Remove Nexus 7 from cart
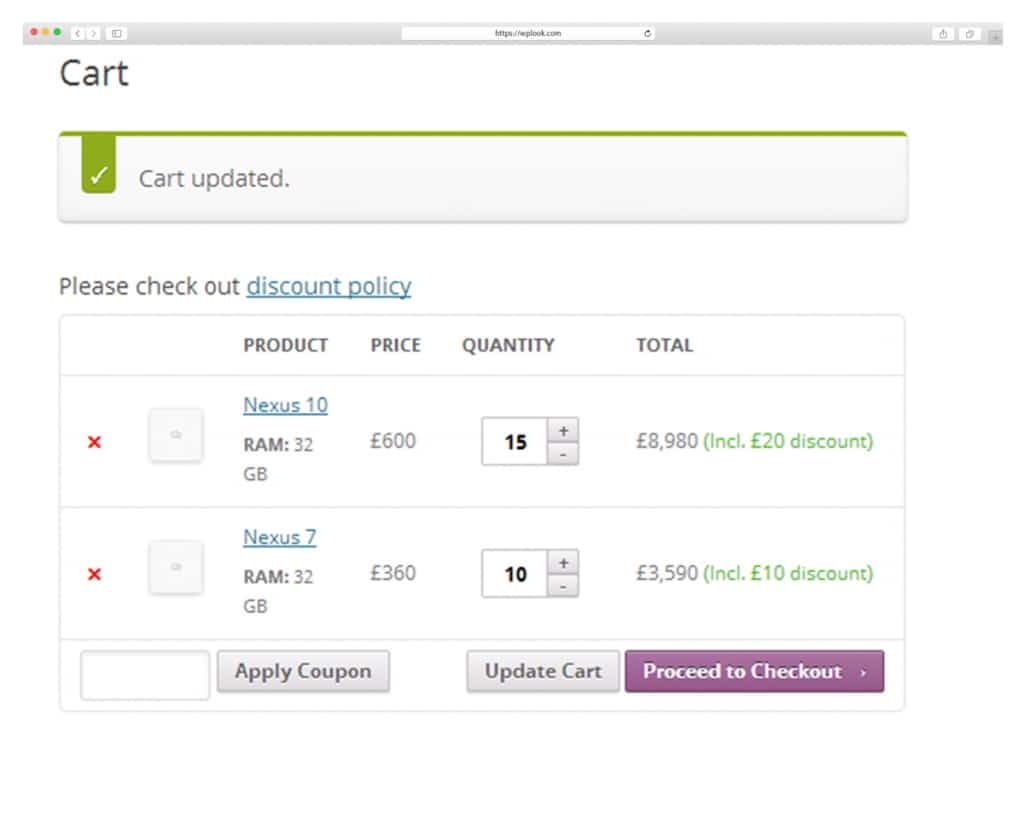 pos(94,574)
